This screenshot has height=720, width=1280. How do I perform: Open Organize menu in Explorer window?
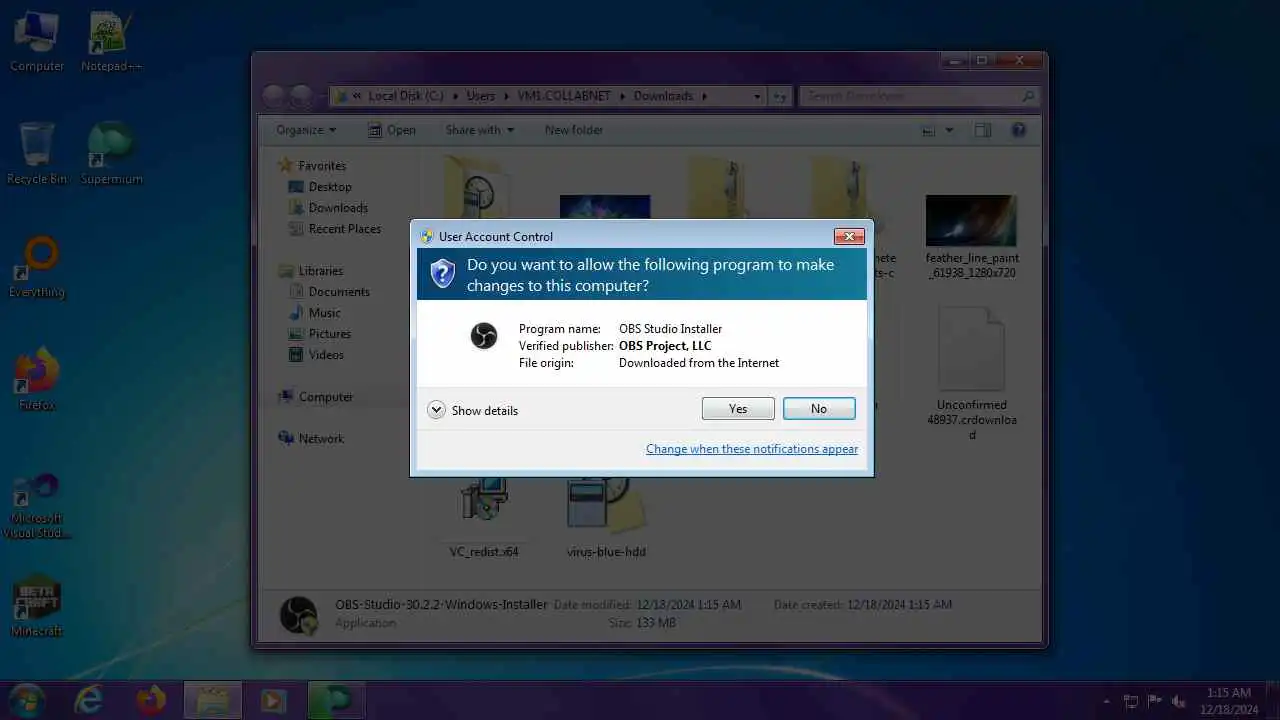[x=306, y=130]
